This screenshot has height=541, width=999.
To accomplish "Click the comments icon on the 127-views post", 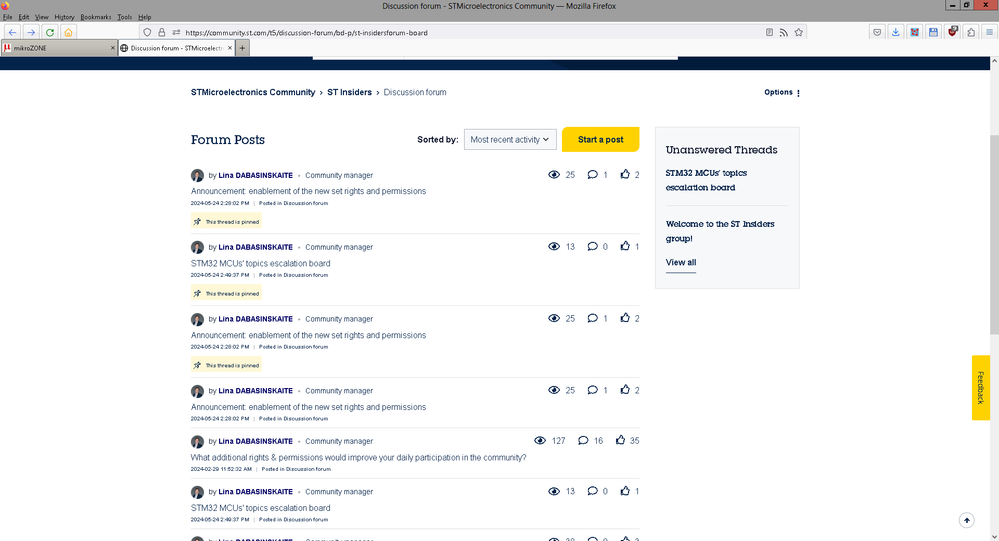I will click(583, 440).
